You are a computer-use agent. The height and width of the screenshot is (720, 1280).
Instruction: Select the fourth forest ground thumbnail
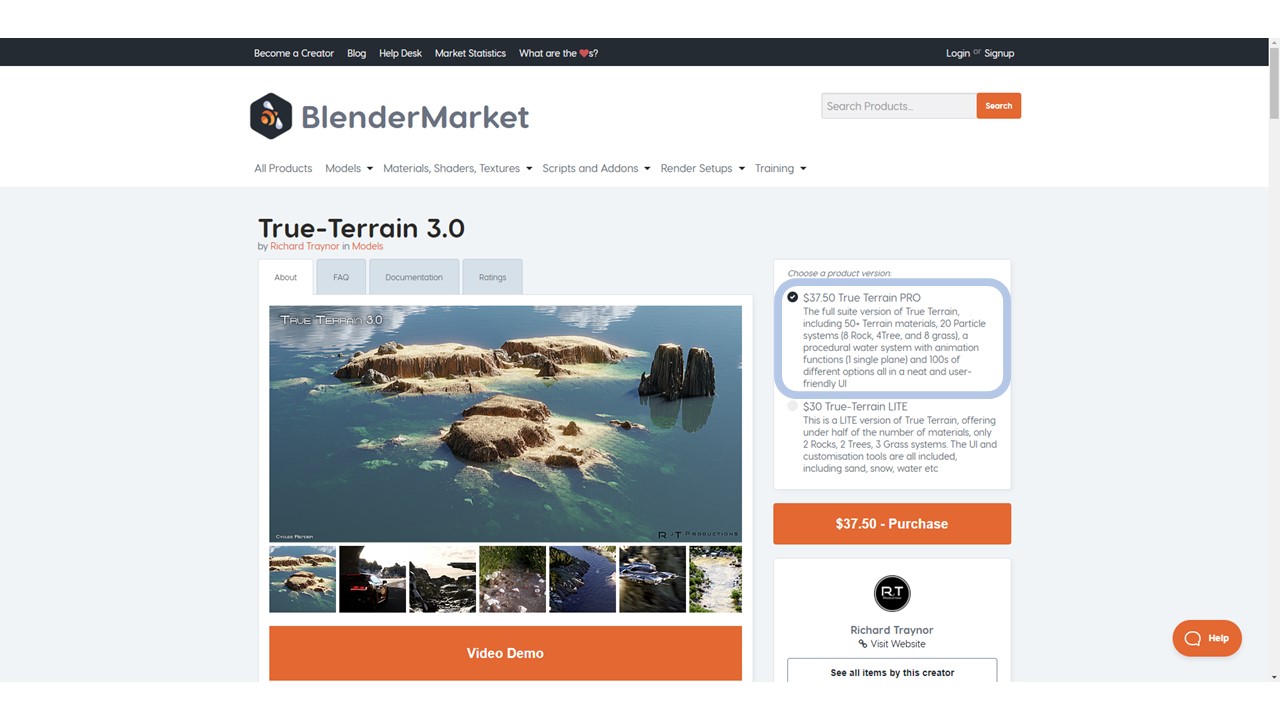[x=512, y=579]
